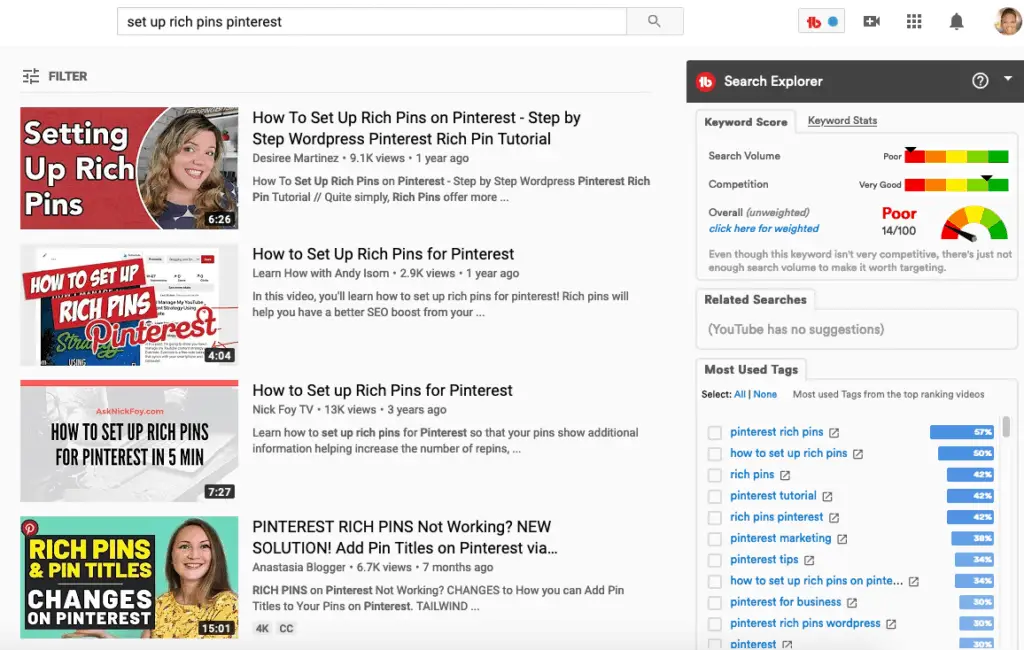
Task: Switch to the Keyword Score tab
Action: pyautogui.click(x=746, y=122)
